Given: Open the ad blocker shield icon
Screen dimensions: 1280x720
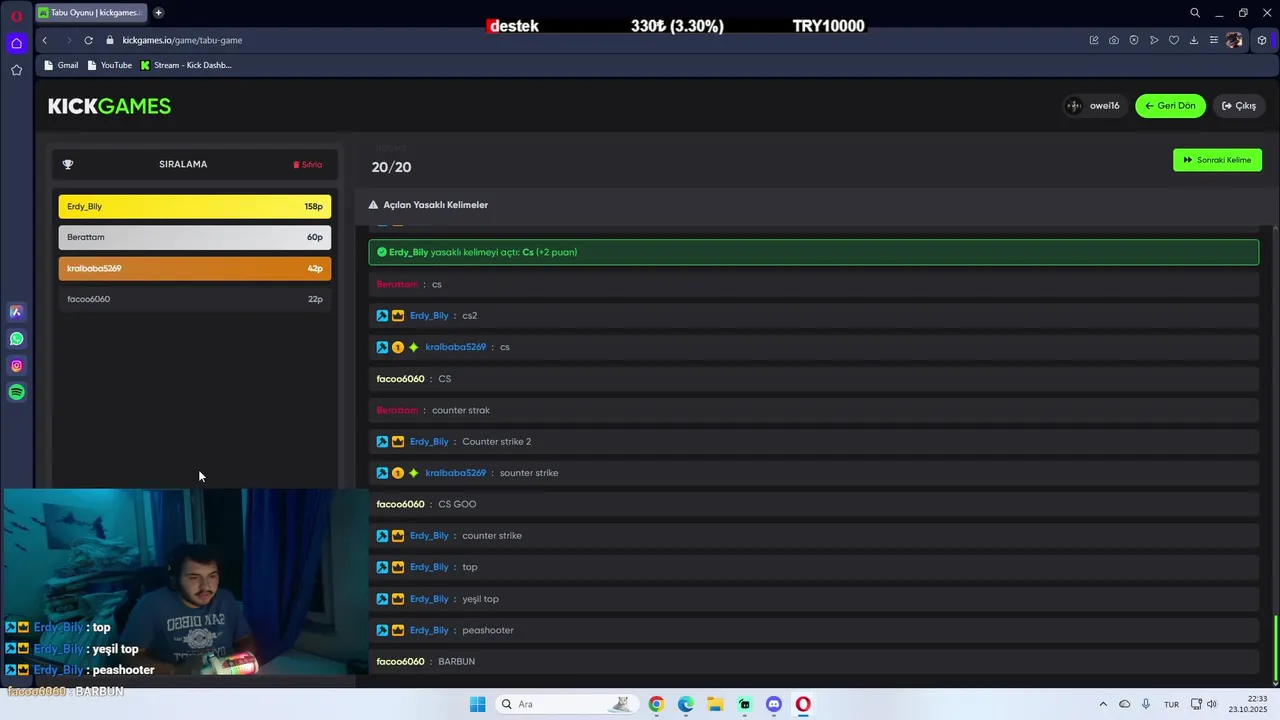Looking at the screenshot, I should click(x=1134, y=40).
